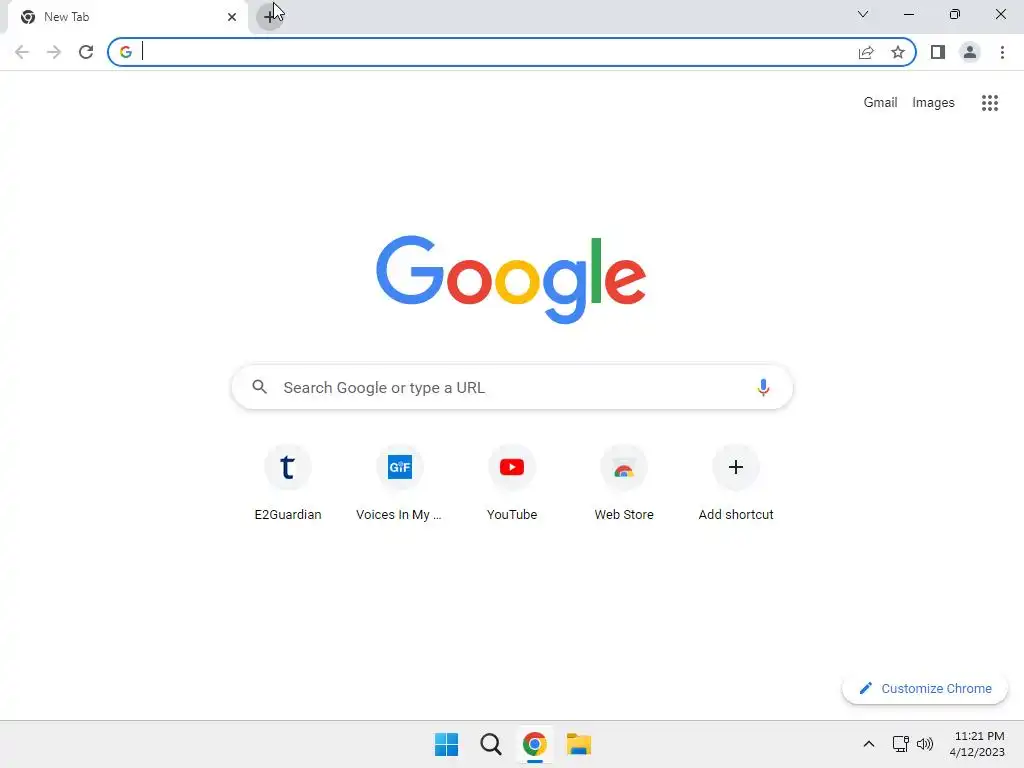The height and width of the screenshot is (768, 1024).
Task: Go forward to next page
Action: point(54,52)
